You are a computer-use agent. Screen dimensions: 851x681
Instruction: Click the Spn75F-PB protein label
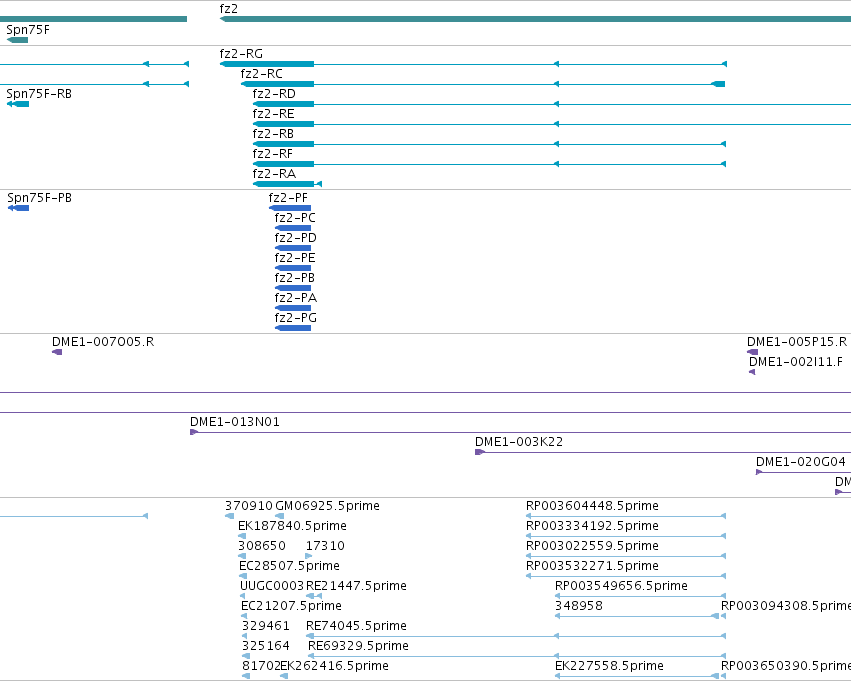point(39,198)
